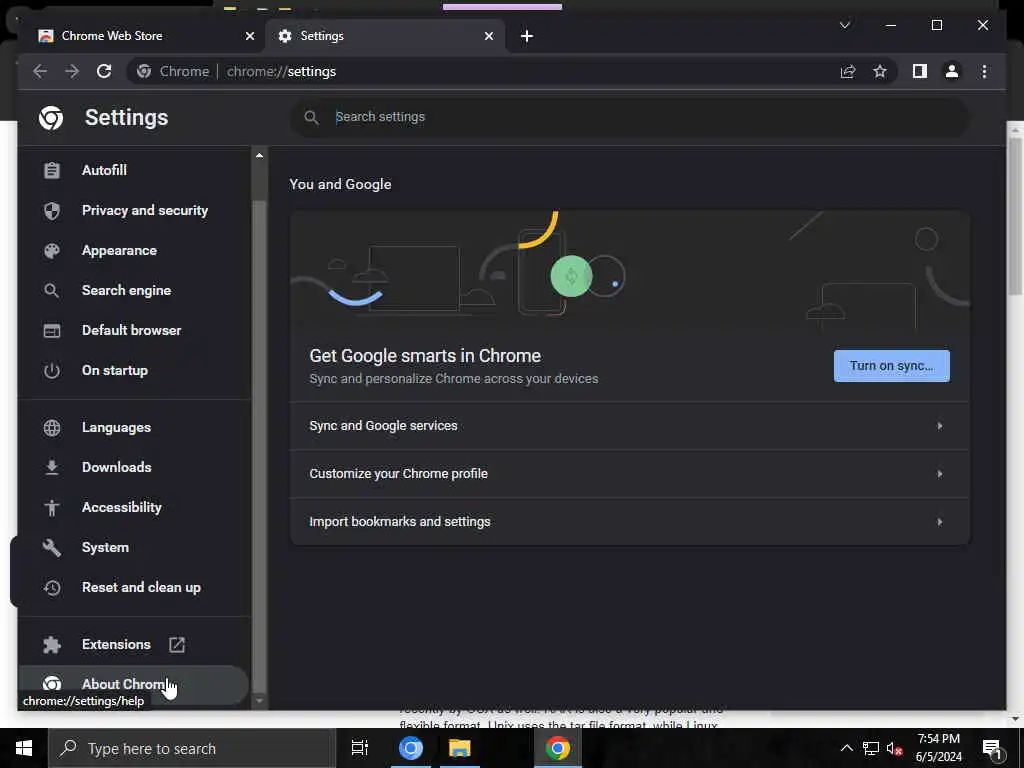Click the Turn on sync button
The width and height of the screenshot is (1024, 768).
(x=891, y=366)
